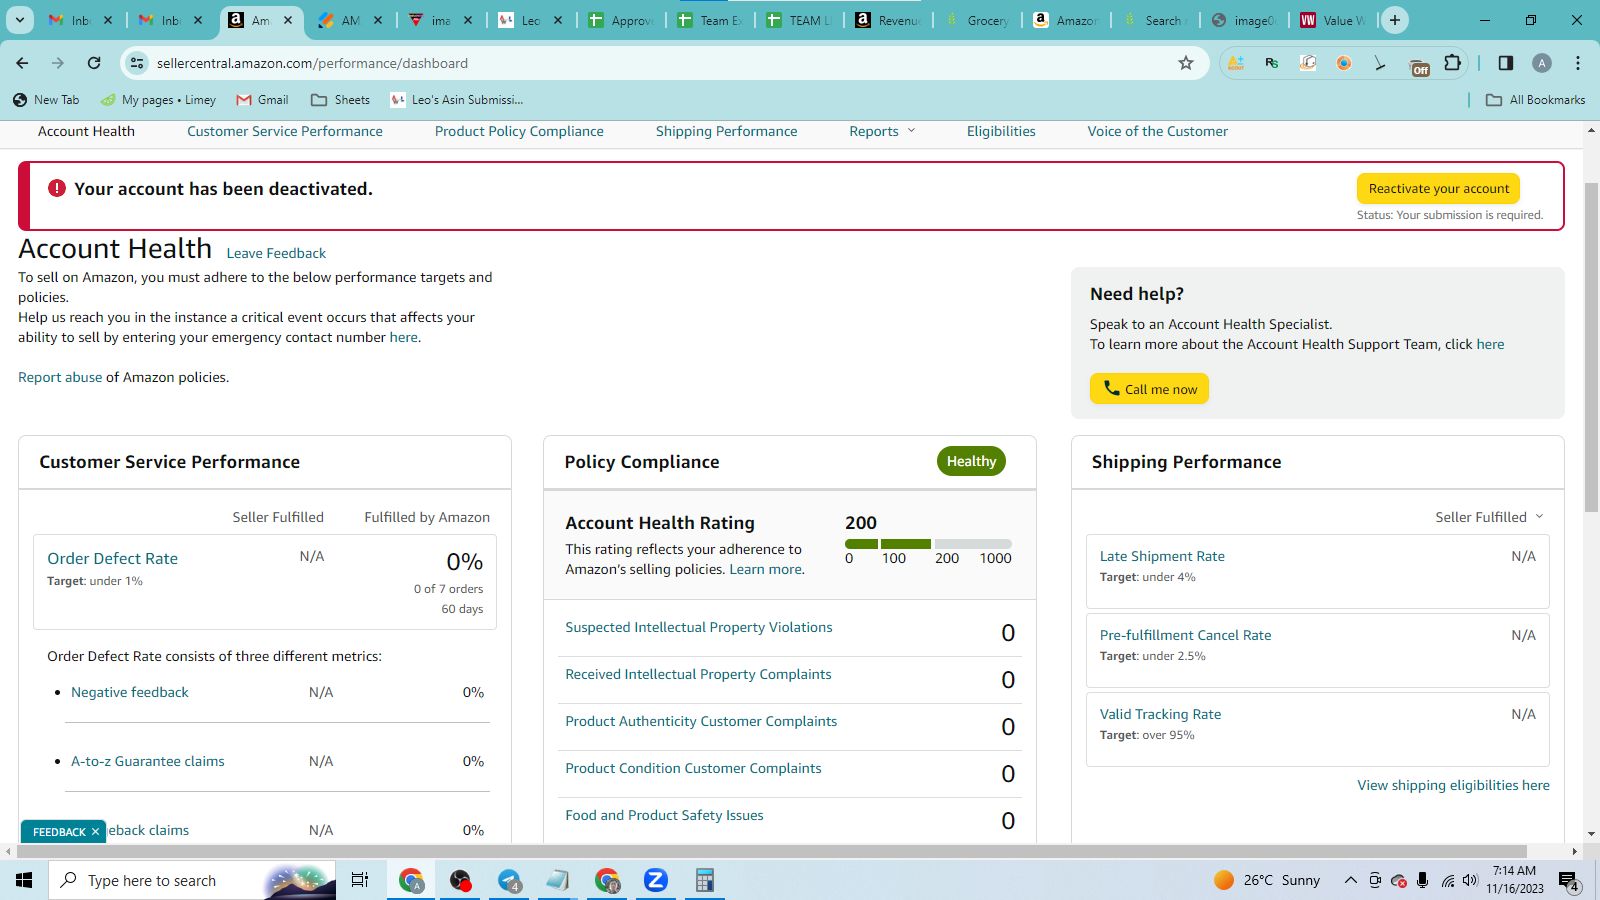Open Food and Product Safety Issues link

tap(664, 815)
